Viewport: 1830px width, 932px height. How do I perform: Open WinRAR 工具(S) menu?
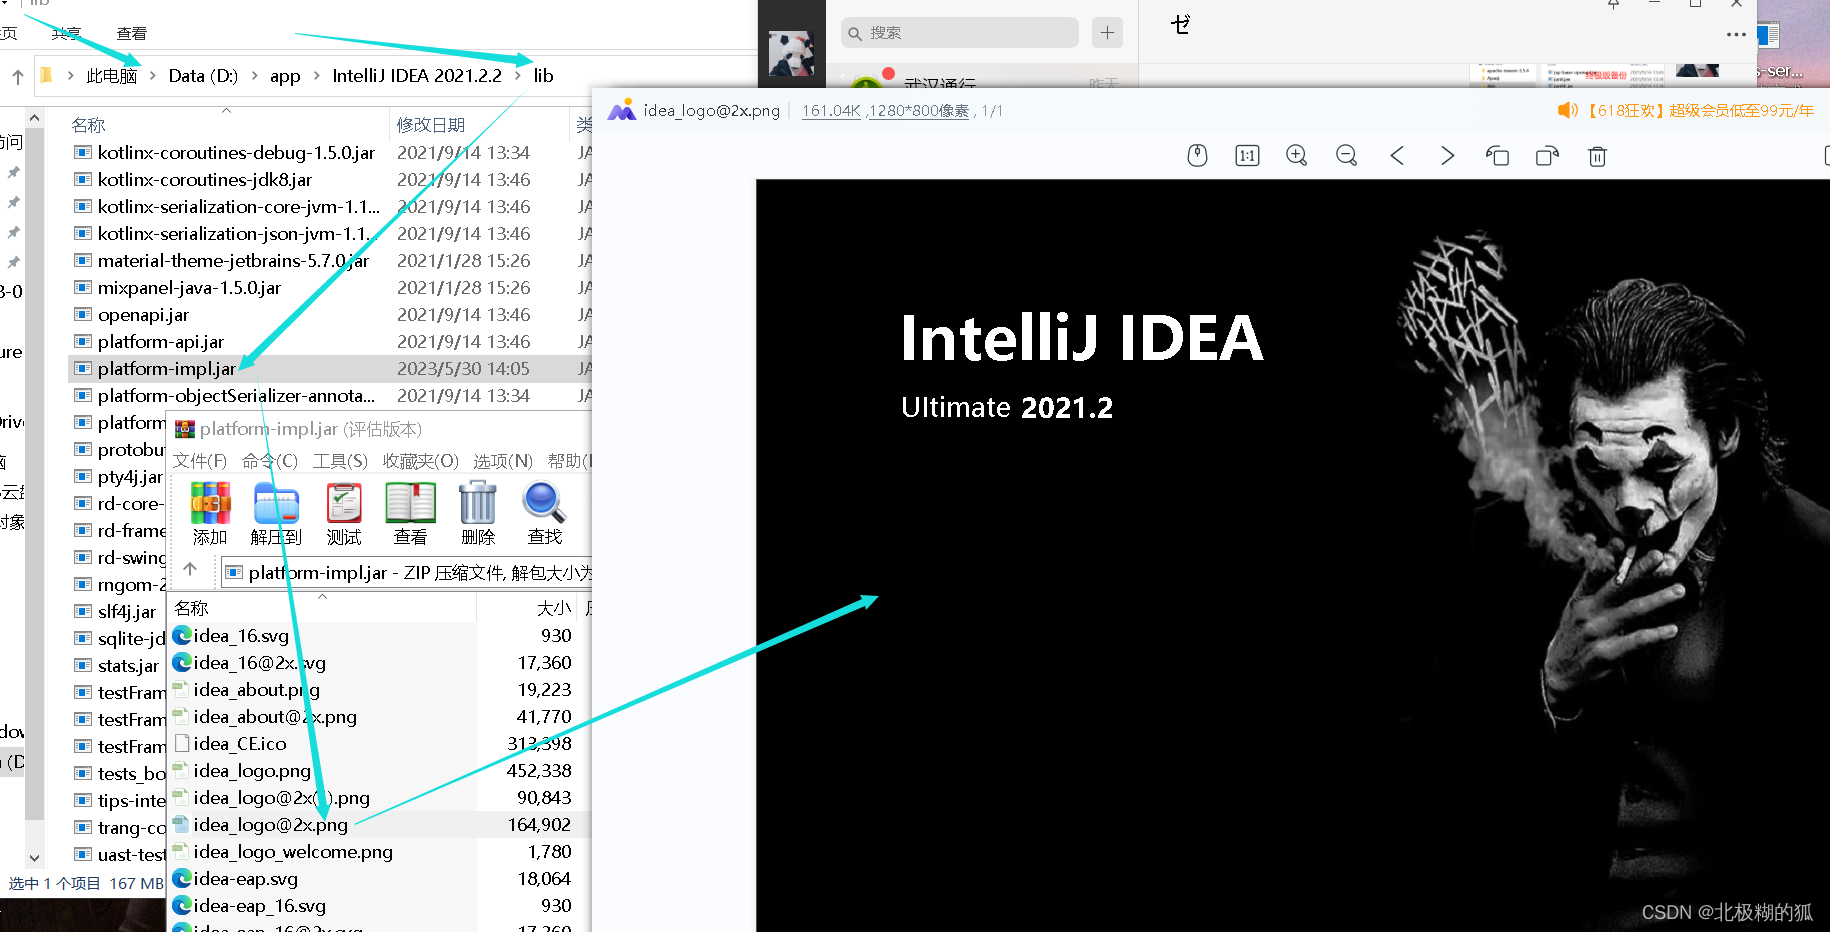coord(340,461)
